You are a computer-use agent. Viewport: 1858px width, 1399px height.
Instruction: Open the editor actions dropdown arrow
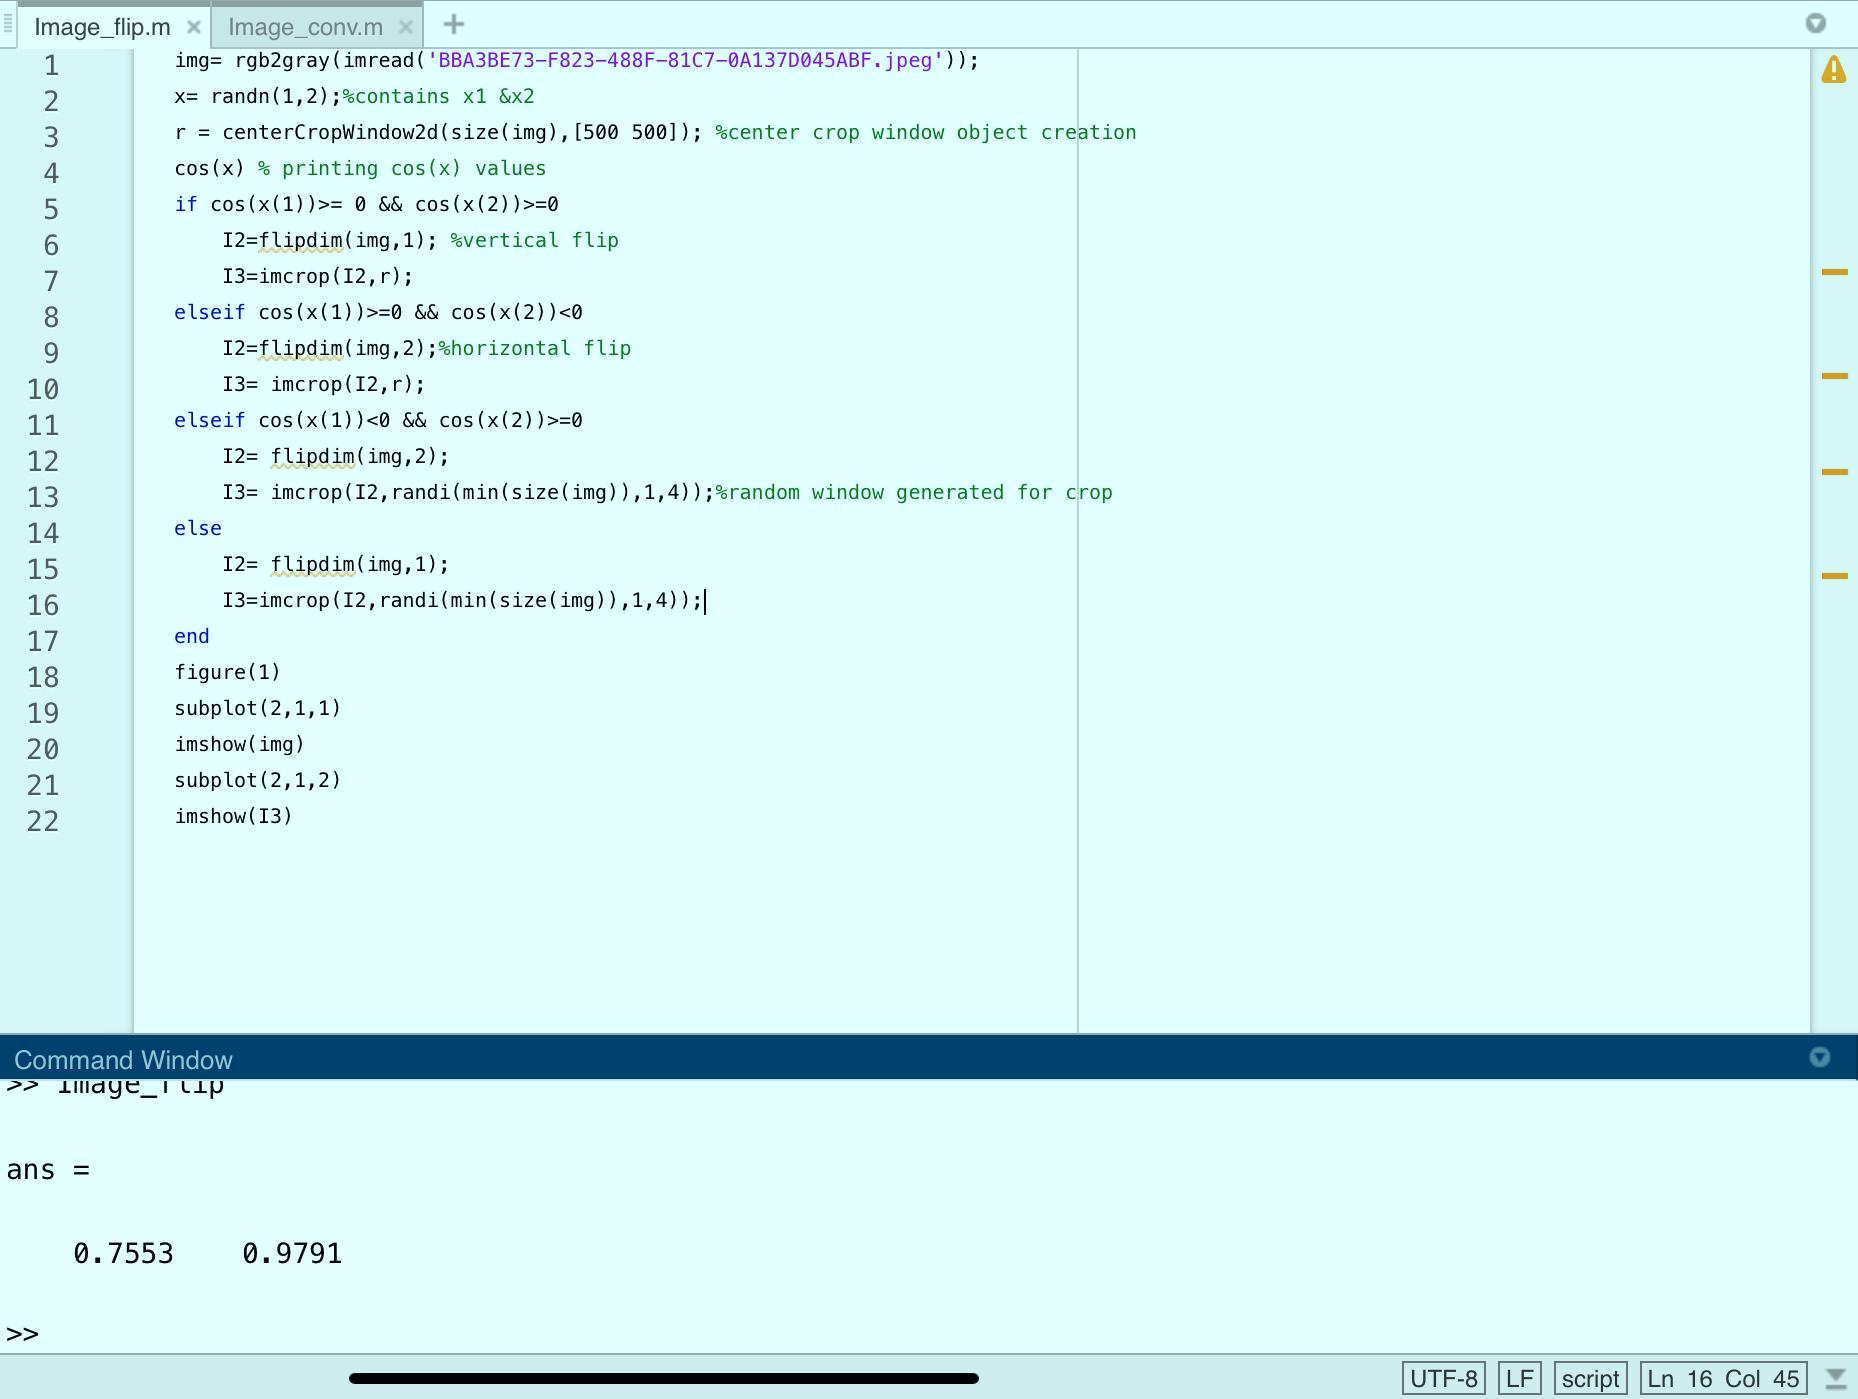[1816, 24]
